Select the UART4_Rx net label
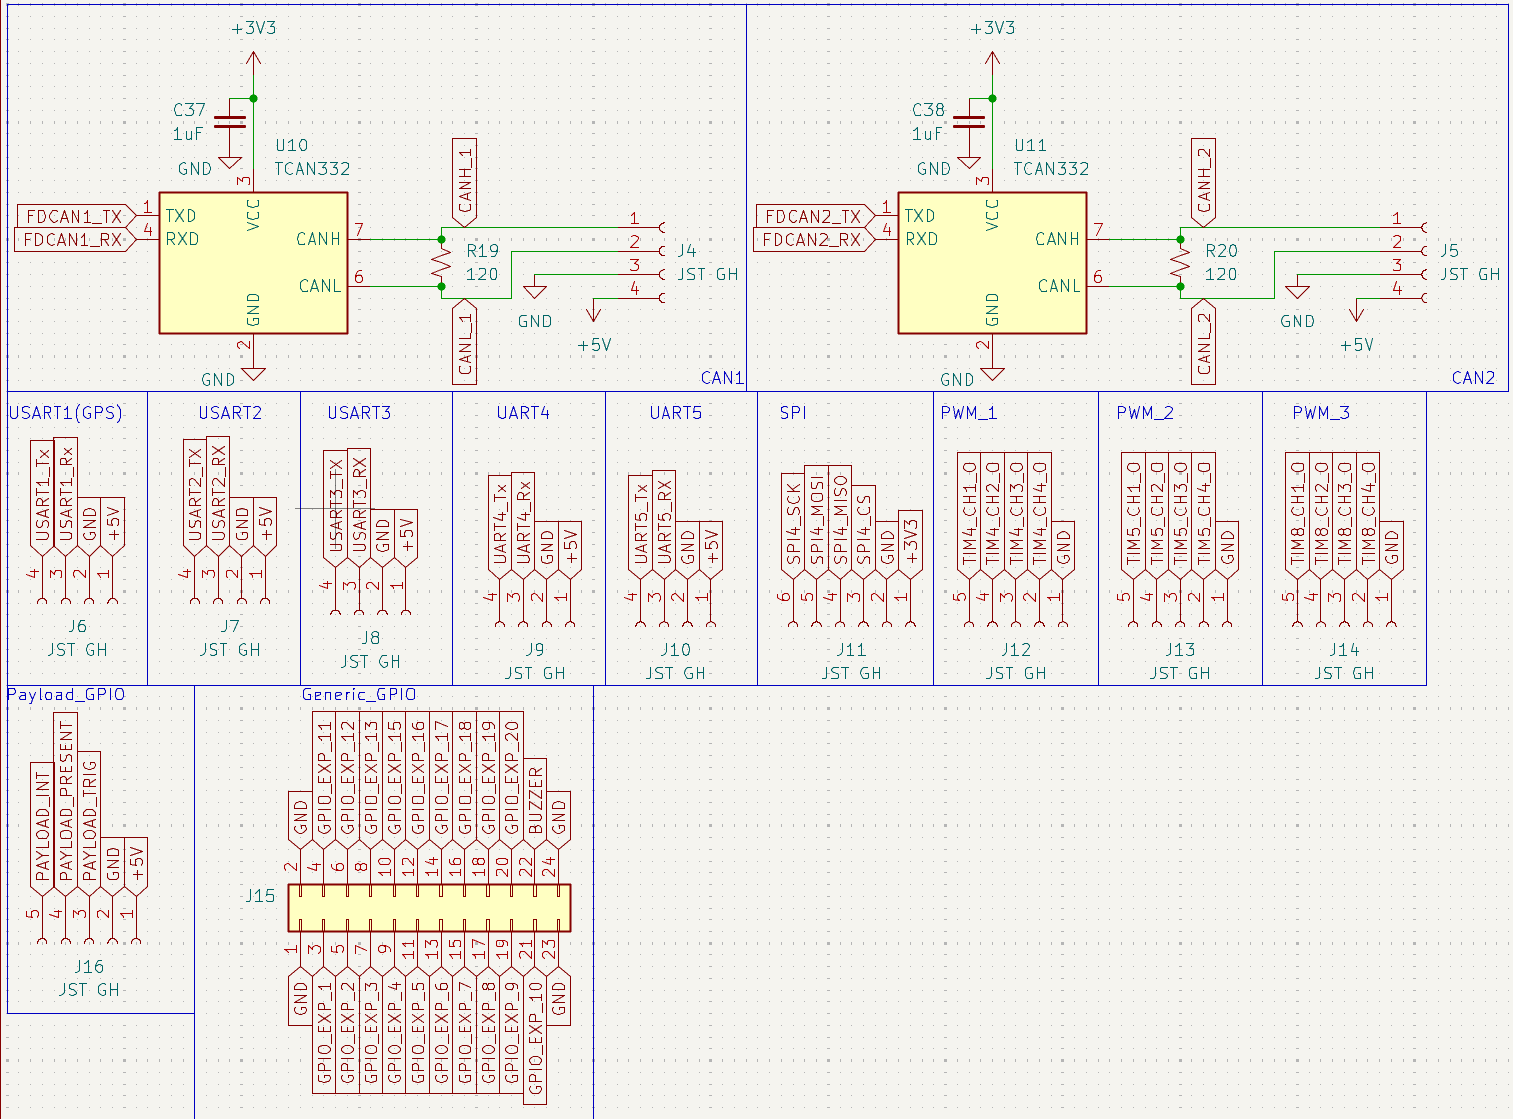Image resolution: width=1513 pixels, height=1119 pixels. click(523, 524)
